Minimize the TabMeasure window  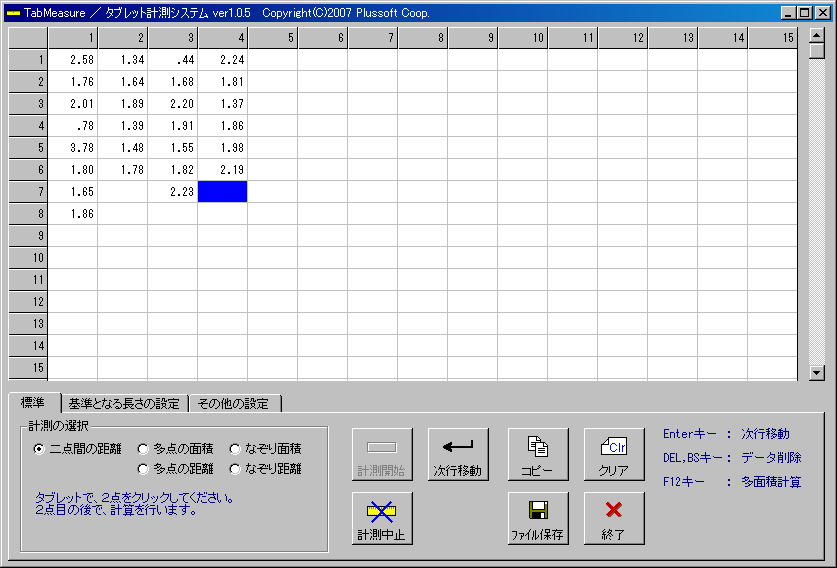[789, 13]
